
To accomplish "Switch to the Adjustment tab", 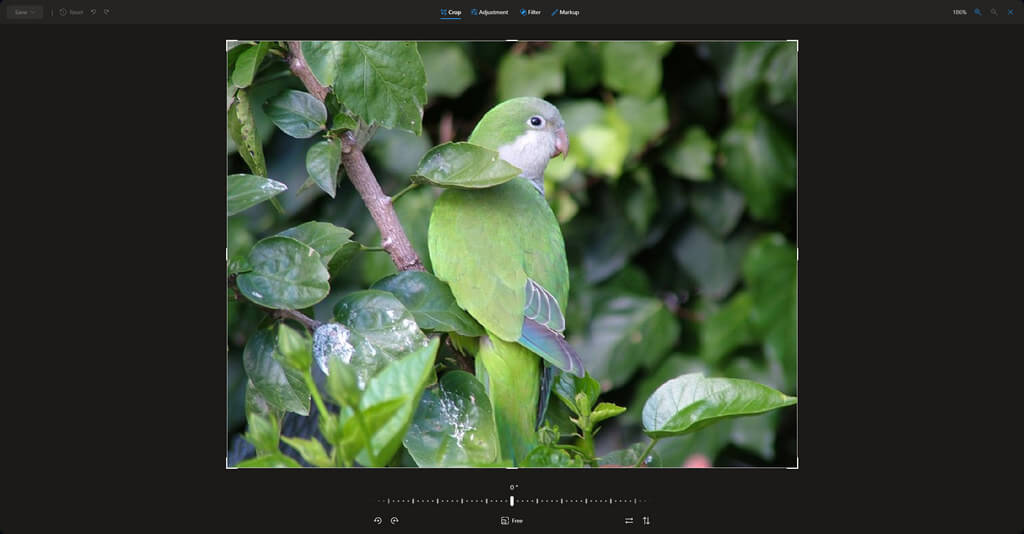I will [x=489, y=12].
